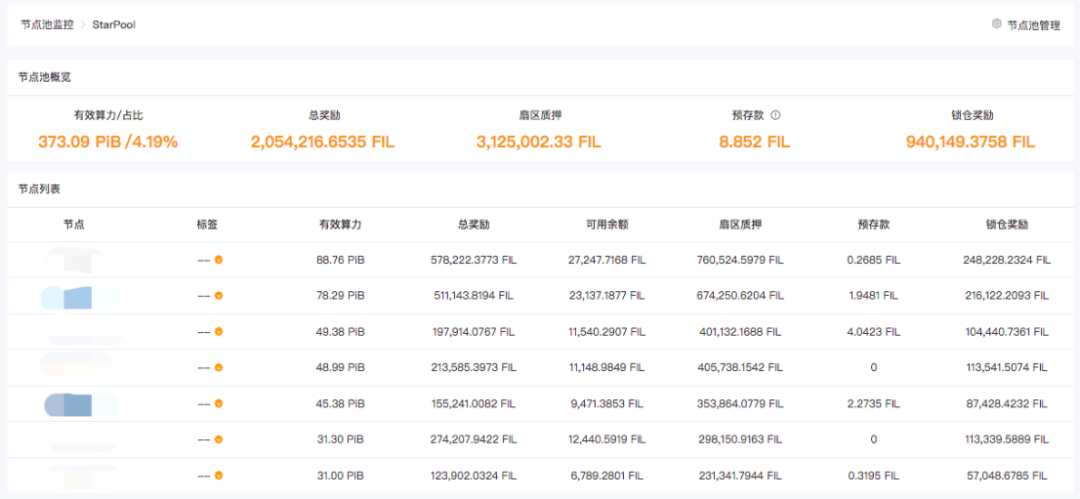This screenshot has height=499, width=1080.
Task: Click the 扇区质押 column header in the node list
Action: [740, 225]
